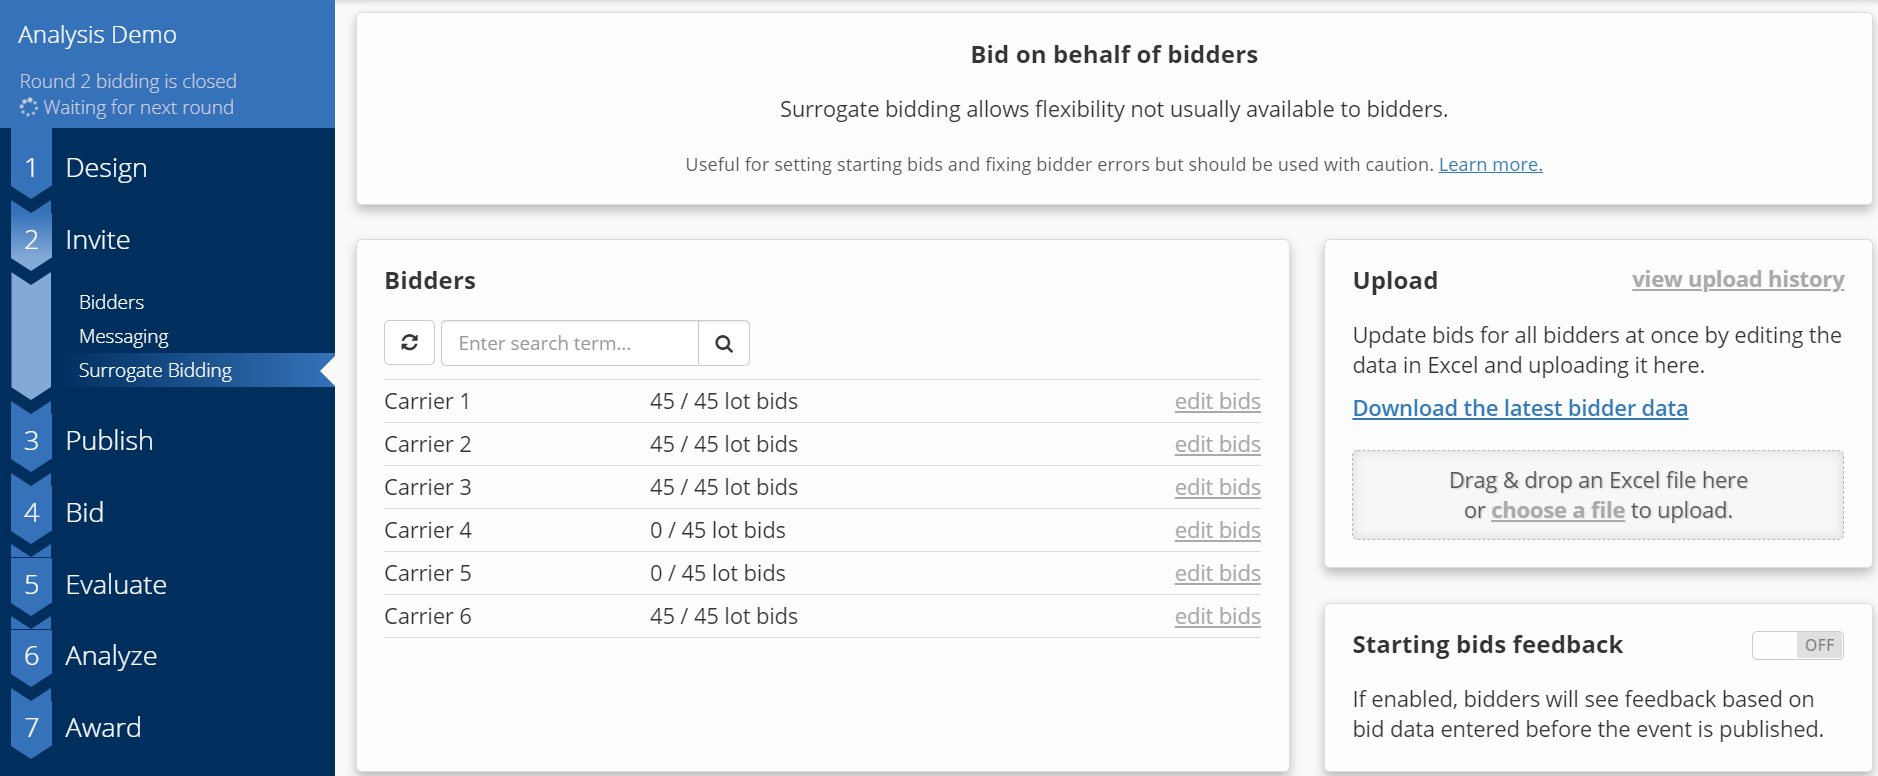Image resolution: width=1878 pixels, height=776 pixels.
Task: Select step 7 Award number badge
Action: click(x=31, y=728)
